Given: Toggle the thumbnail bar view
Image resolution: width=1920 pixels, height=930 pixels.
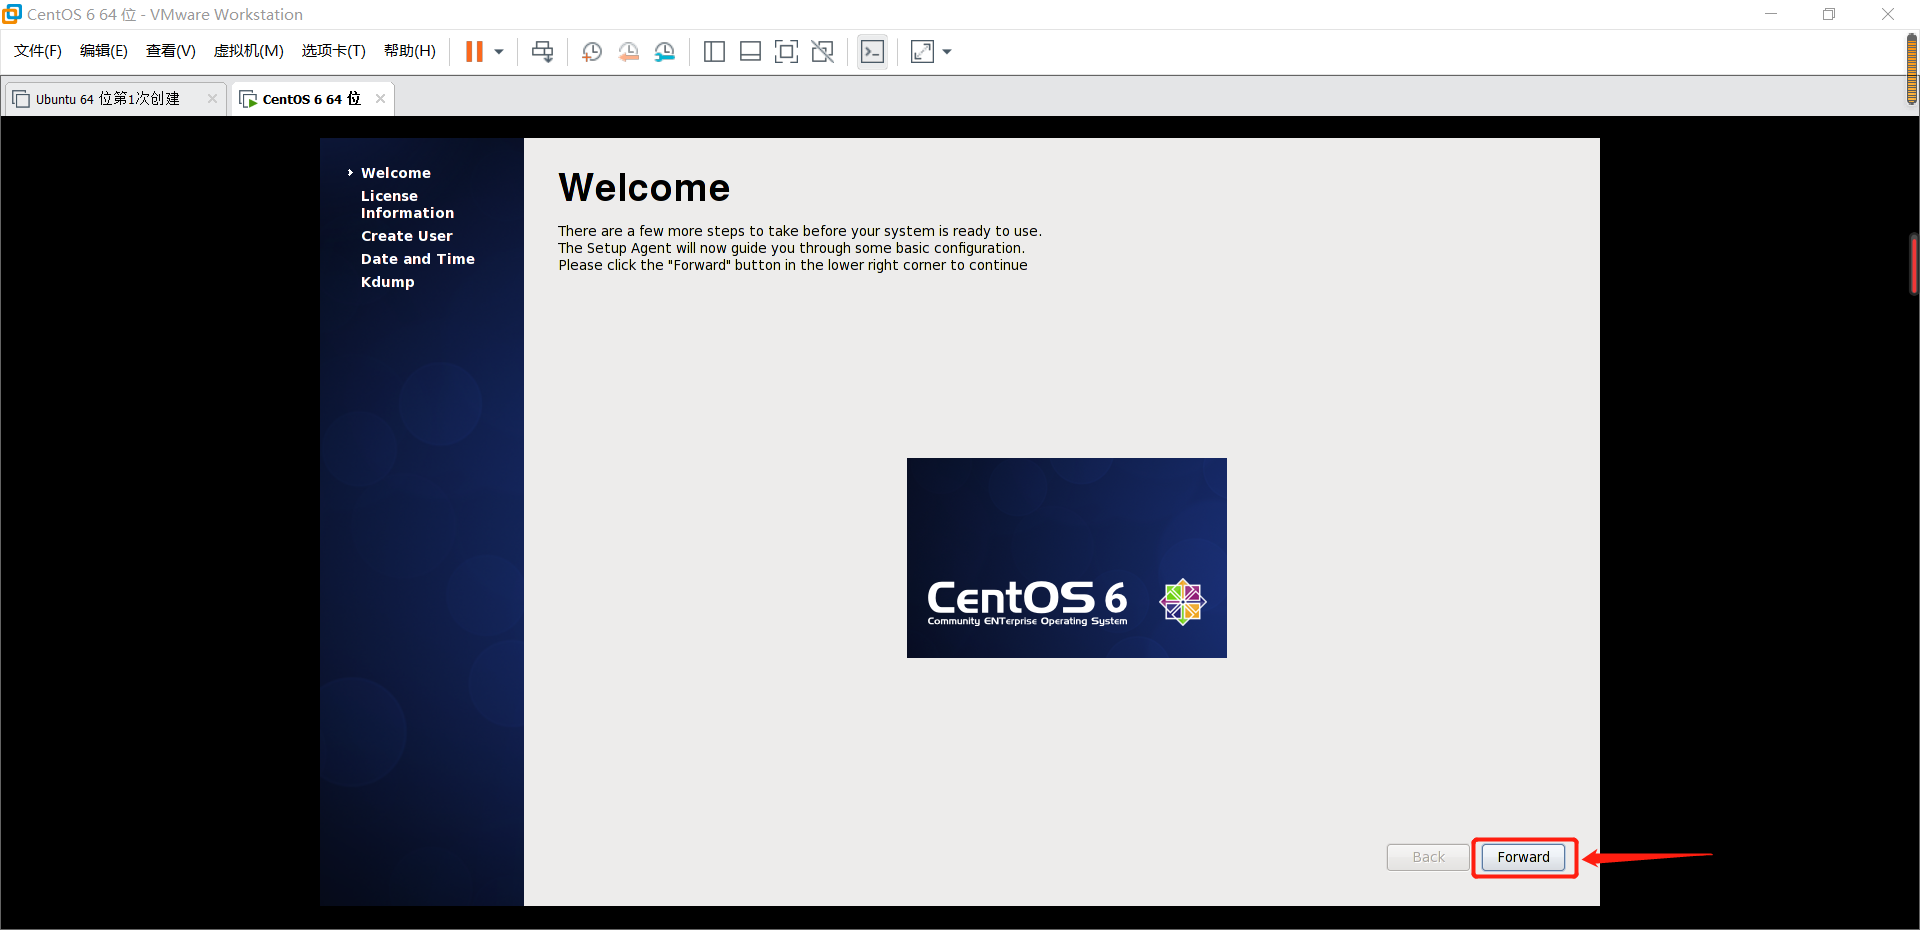Looking at the screenshot, I should click(750, 52).
